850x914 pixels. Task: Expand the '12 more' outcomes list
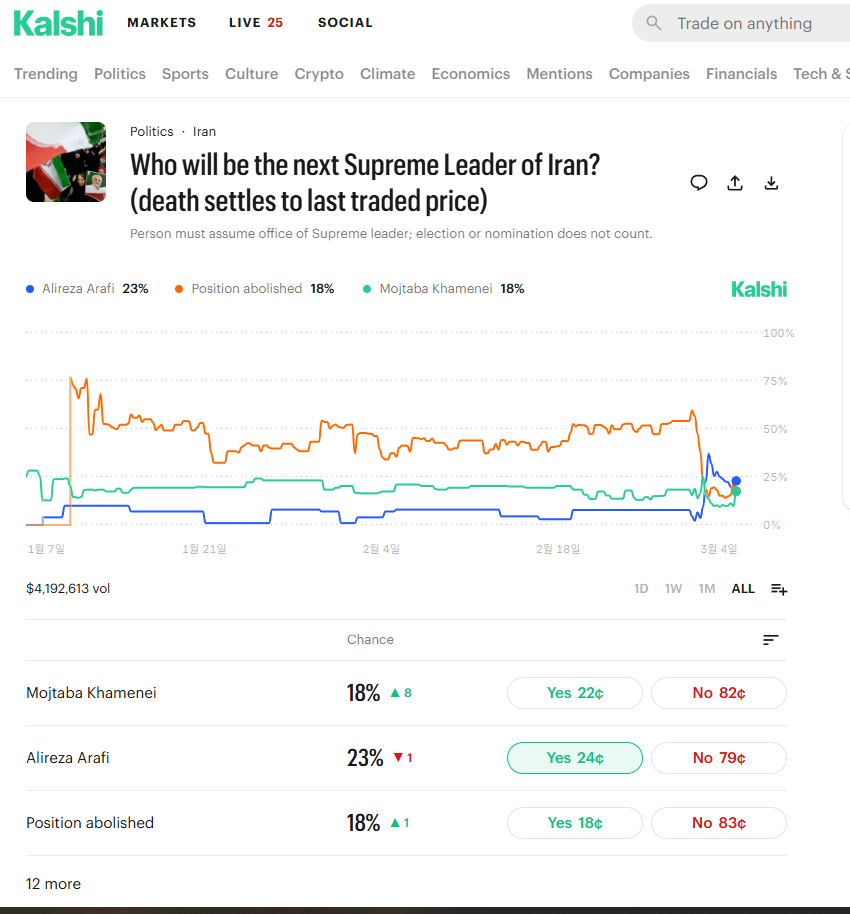coord(53,884)
